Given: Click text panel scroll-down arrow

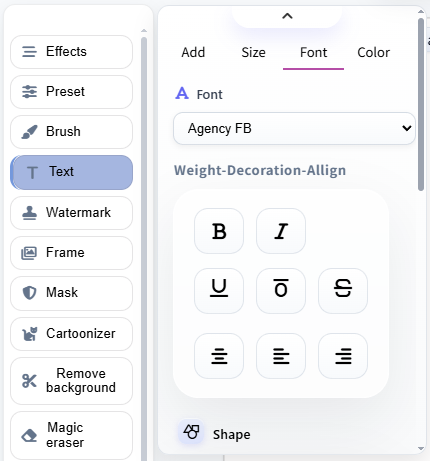Looking at the screenshot, I should [421, 449].
